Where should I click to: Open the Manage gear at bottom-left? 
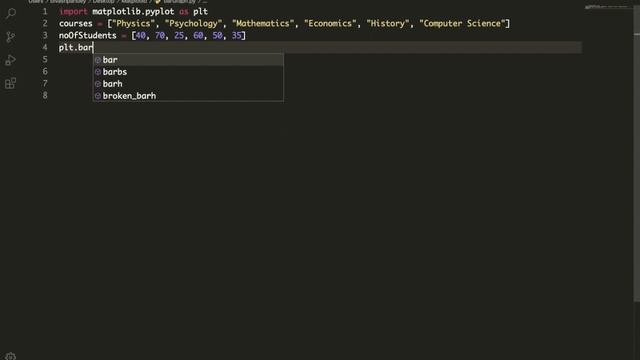(x=11, y=356)
